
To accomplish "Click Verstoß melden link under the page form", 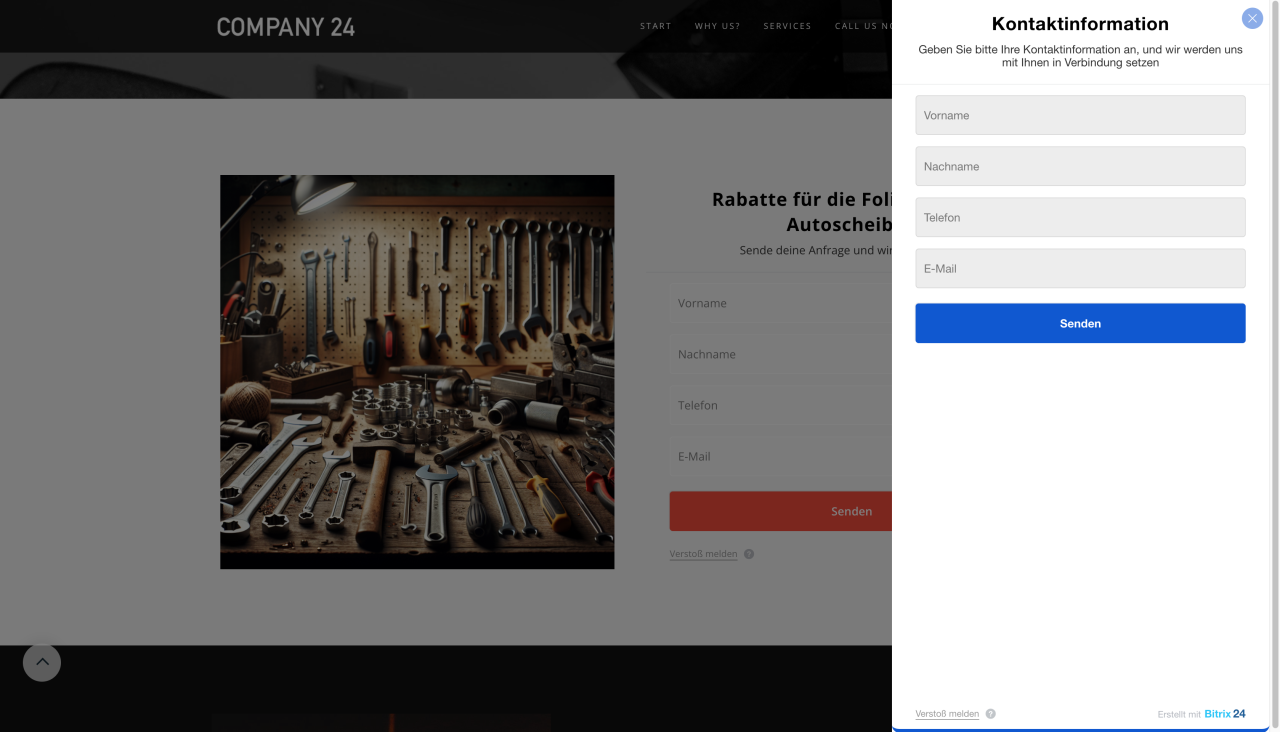I will click(703, 554).
